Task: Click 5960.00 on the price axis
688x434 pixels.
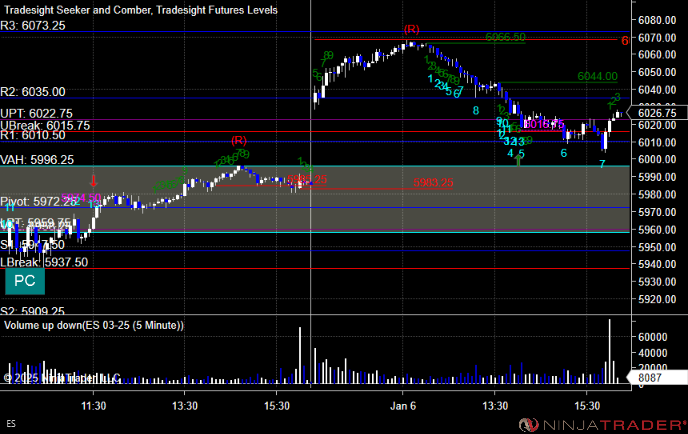Action: [x=657, y=230]
